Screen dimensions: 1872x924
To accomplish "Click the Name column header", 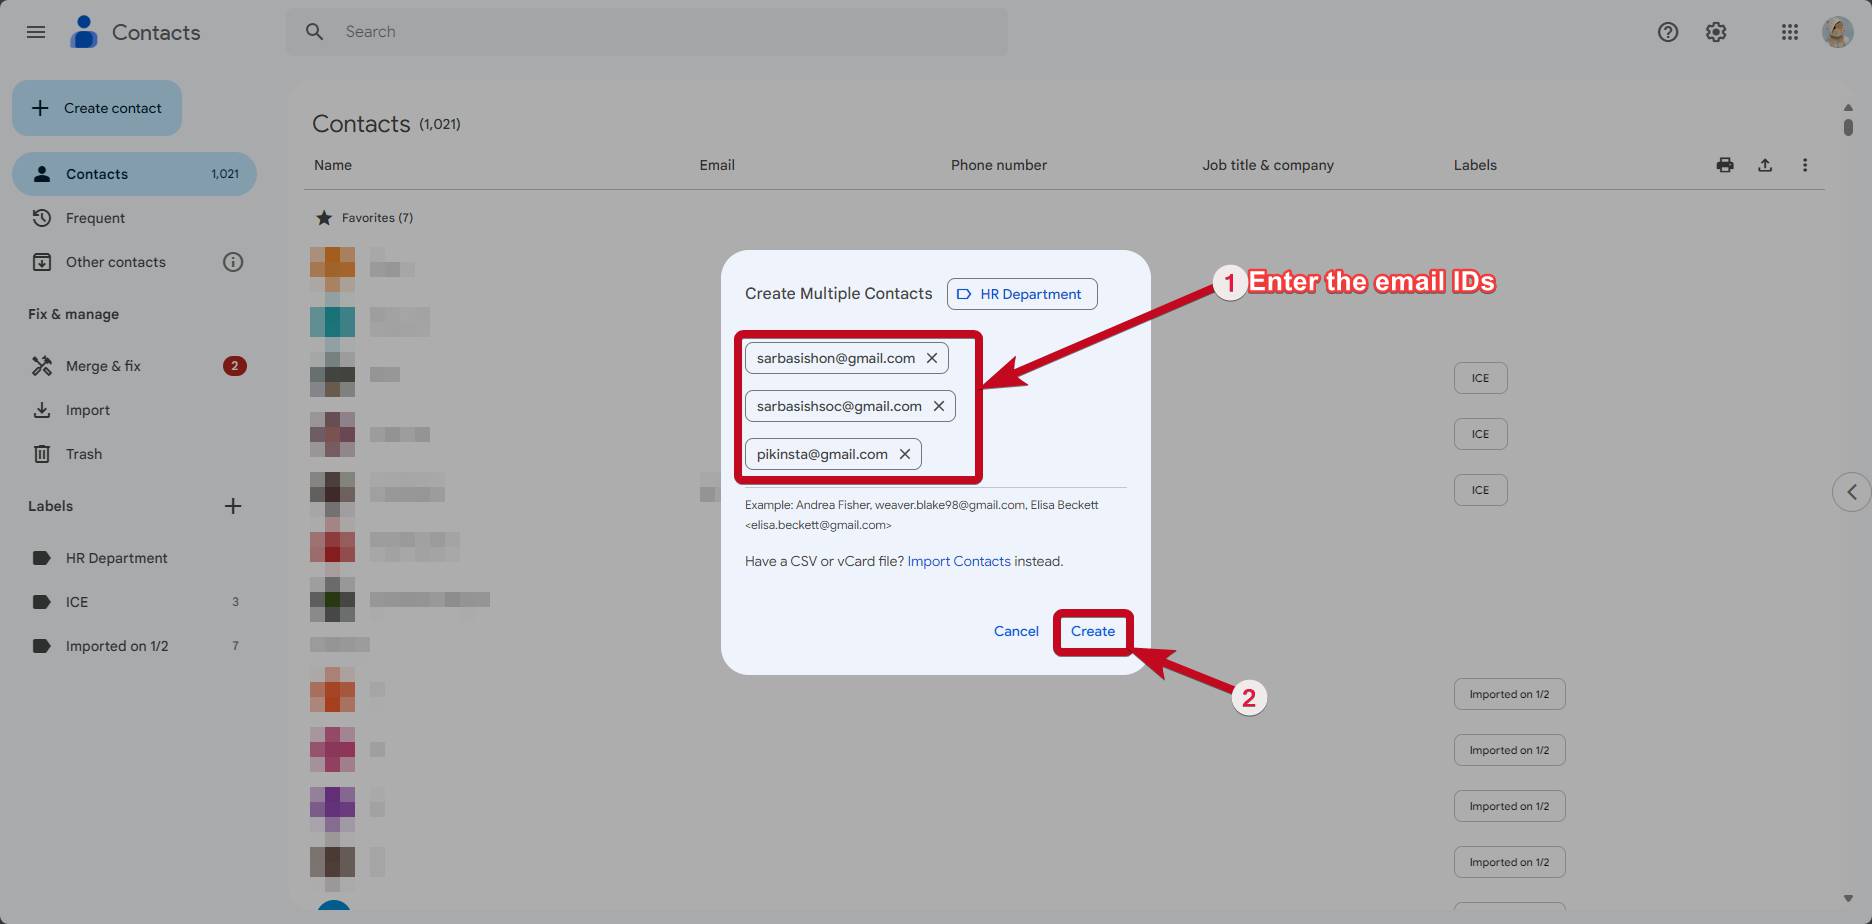I will point(333,165).
